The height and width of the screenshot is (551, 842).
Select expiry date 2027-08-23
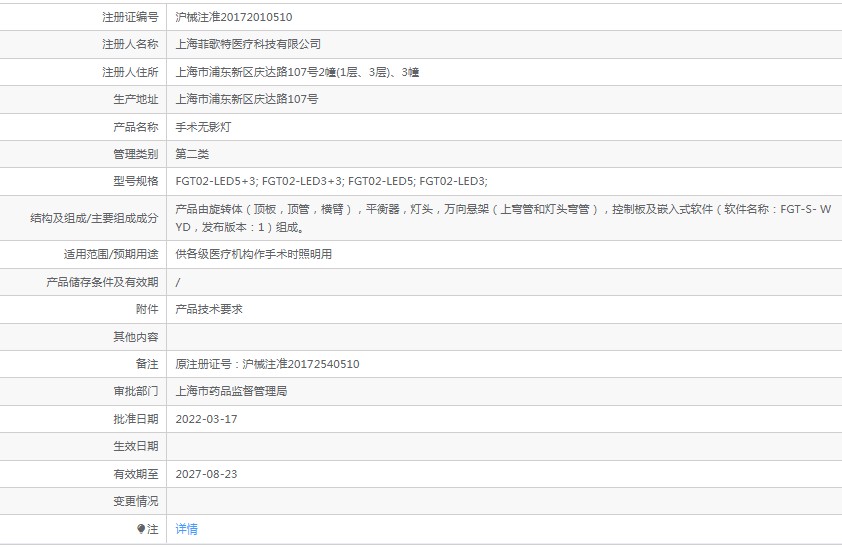(x=206, y=474)
